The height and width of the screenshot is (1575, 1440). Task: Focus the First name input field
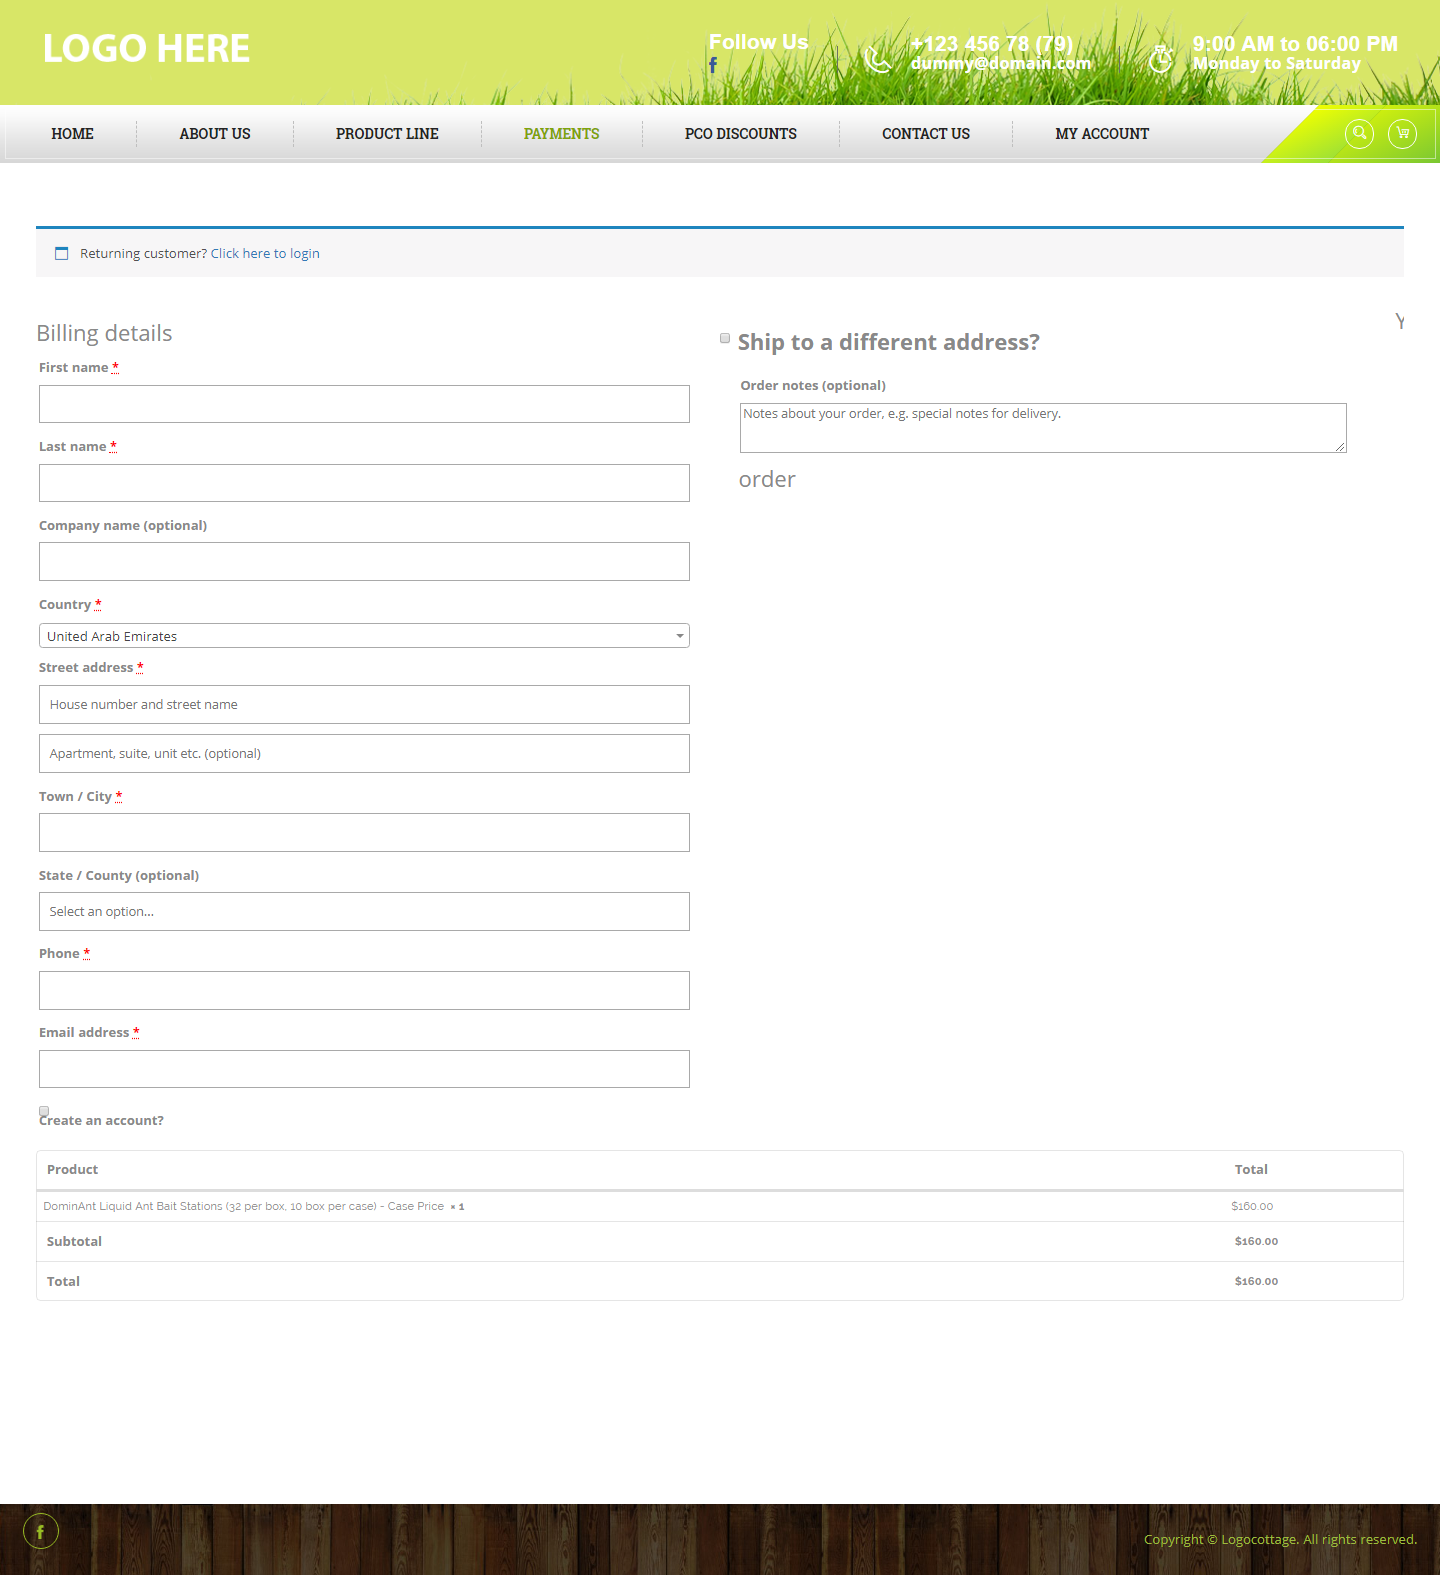[364, 404]
